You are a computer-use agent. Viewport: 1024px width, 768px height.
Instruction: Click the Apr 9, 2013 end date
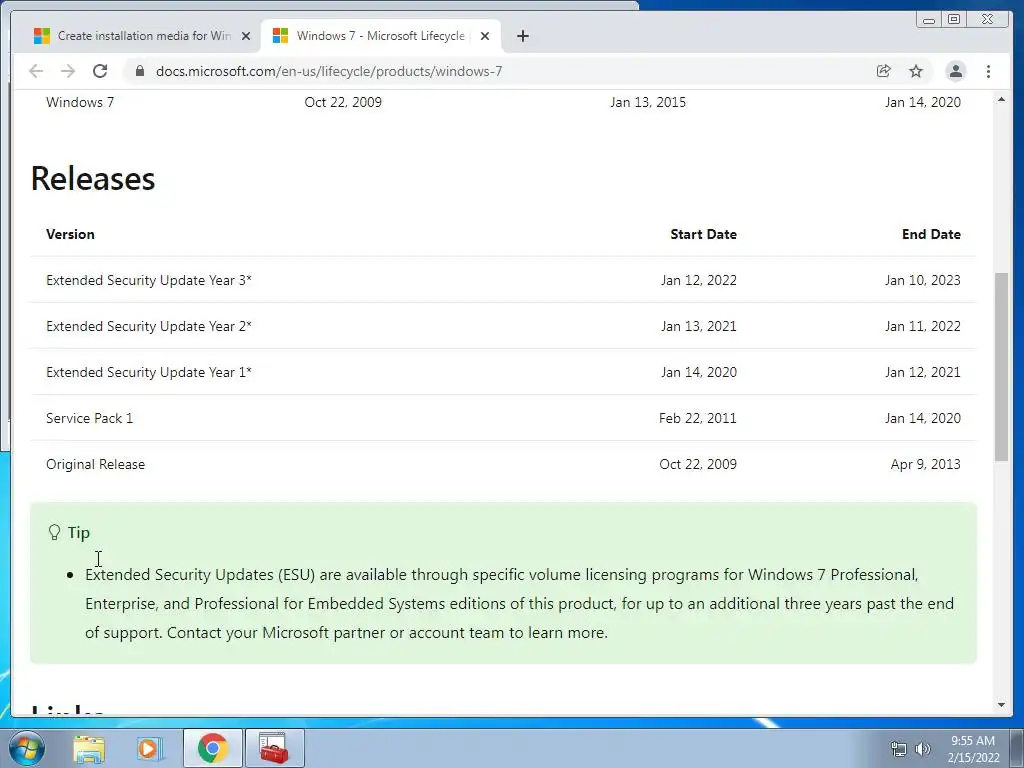(x=925, y=464)
